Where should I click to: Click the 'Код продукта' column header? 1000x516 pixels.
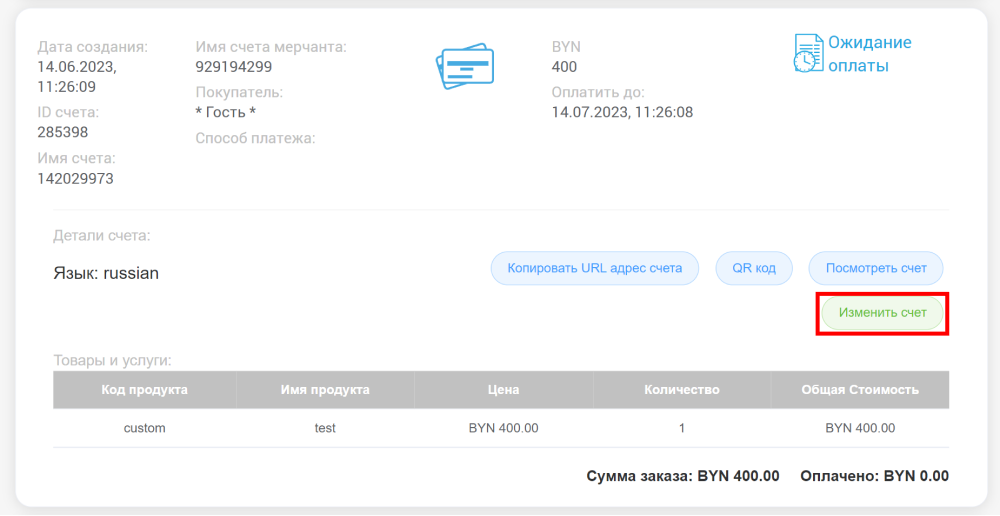144,390
